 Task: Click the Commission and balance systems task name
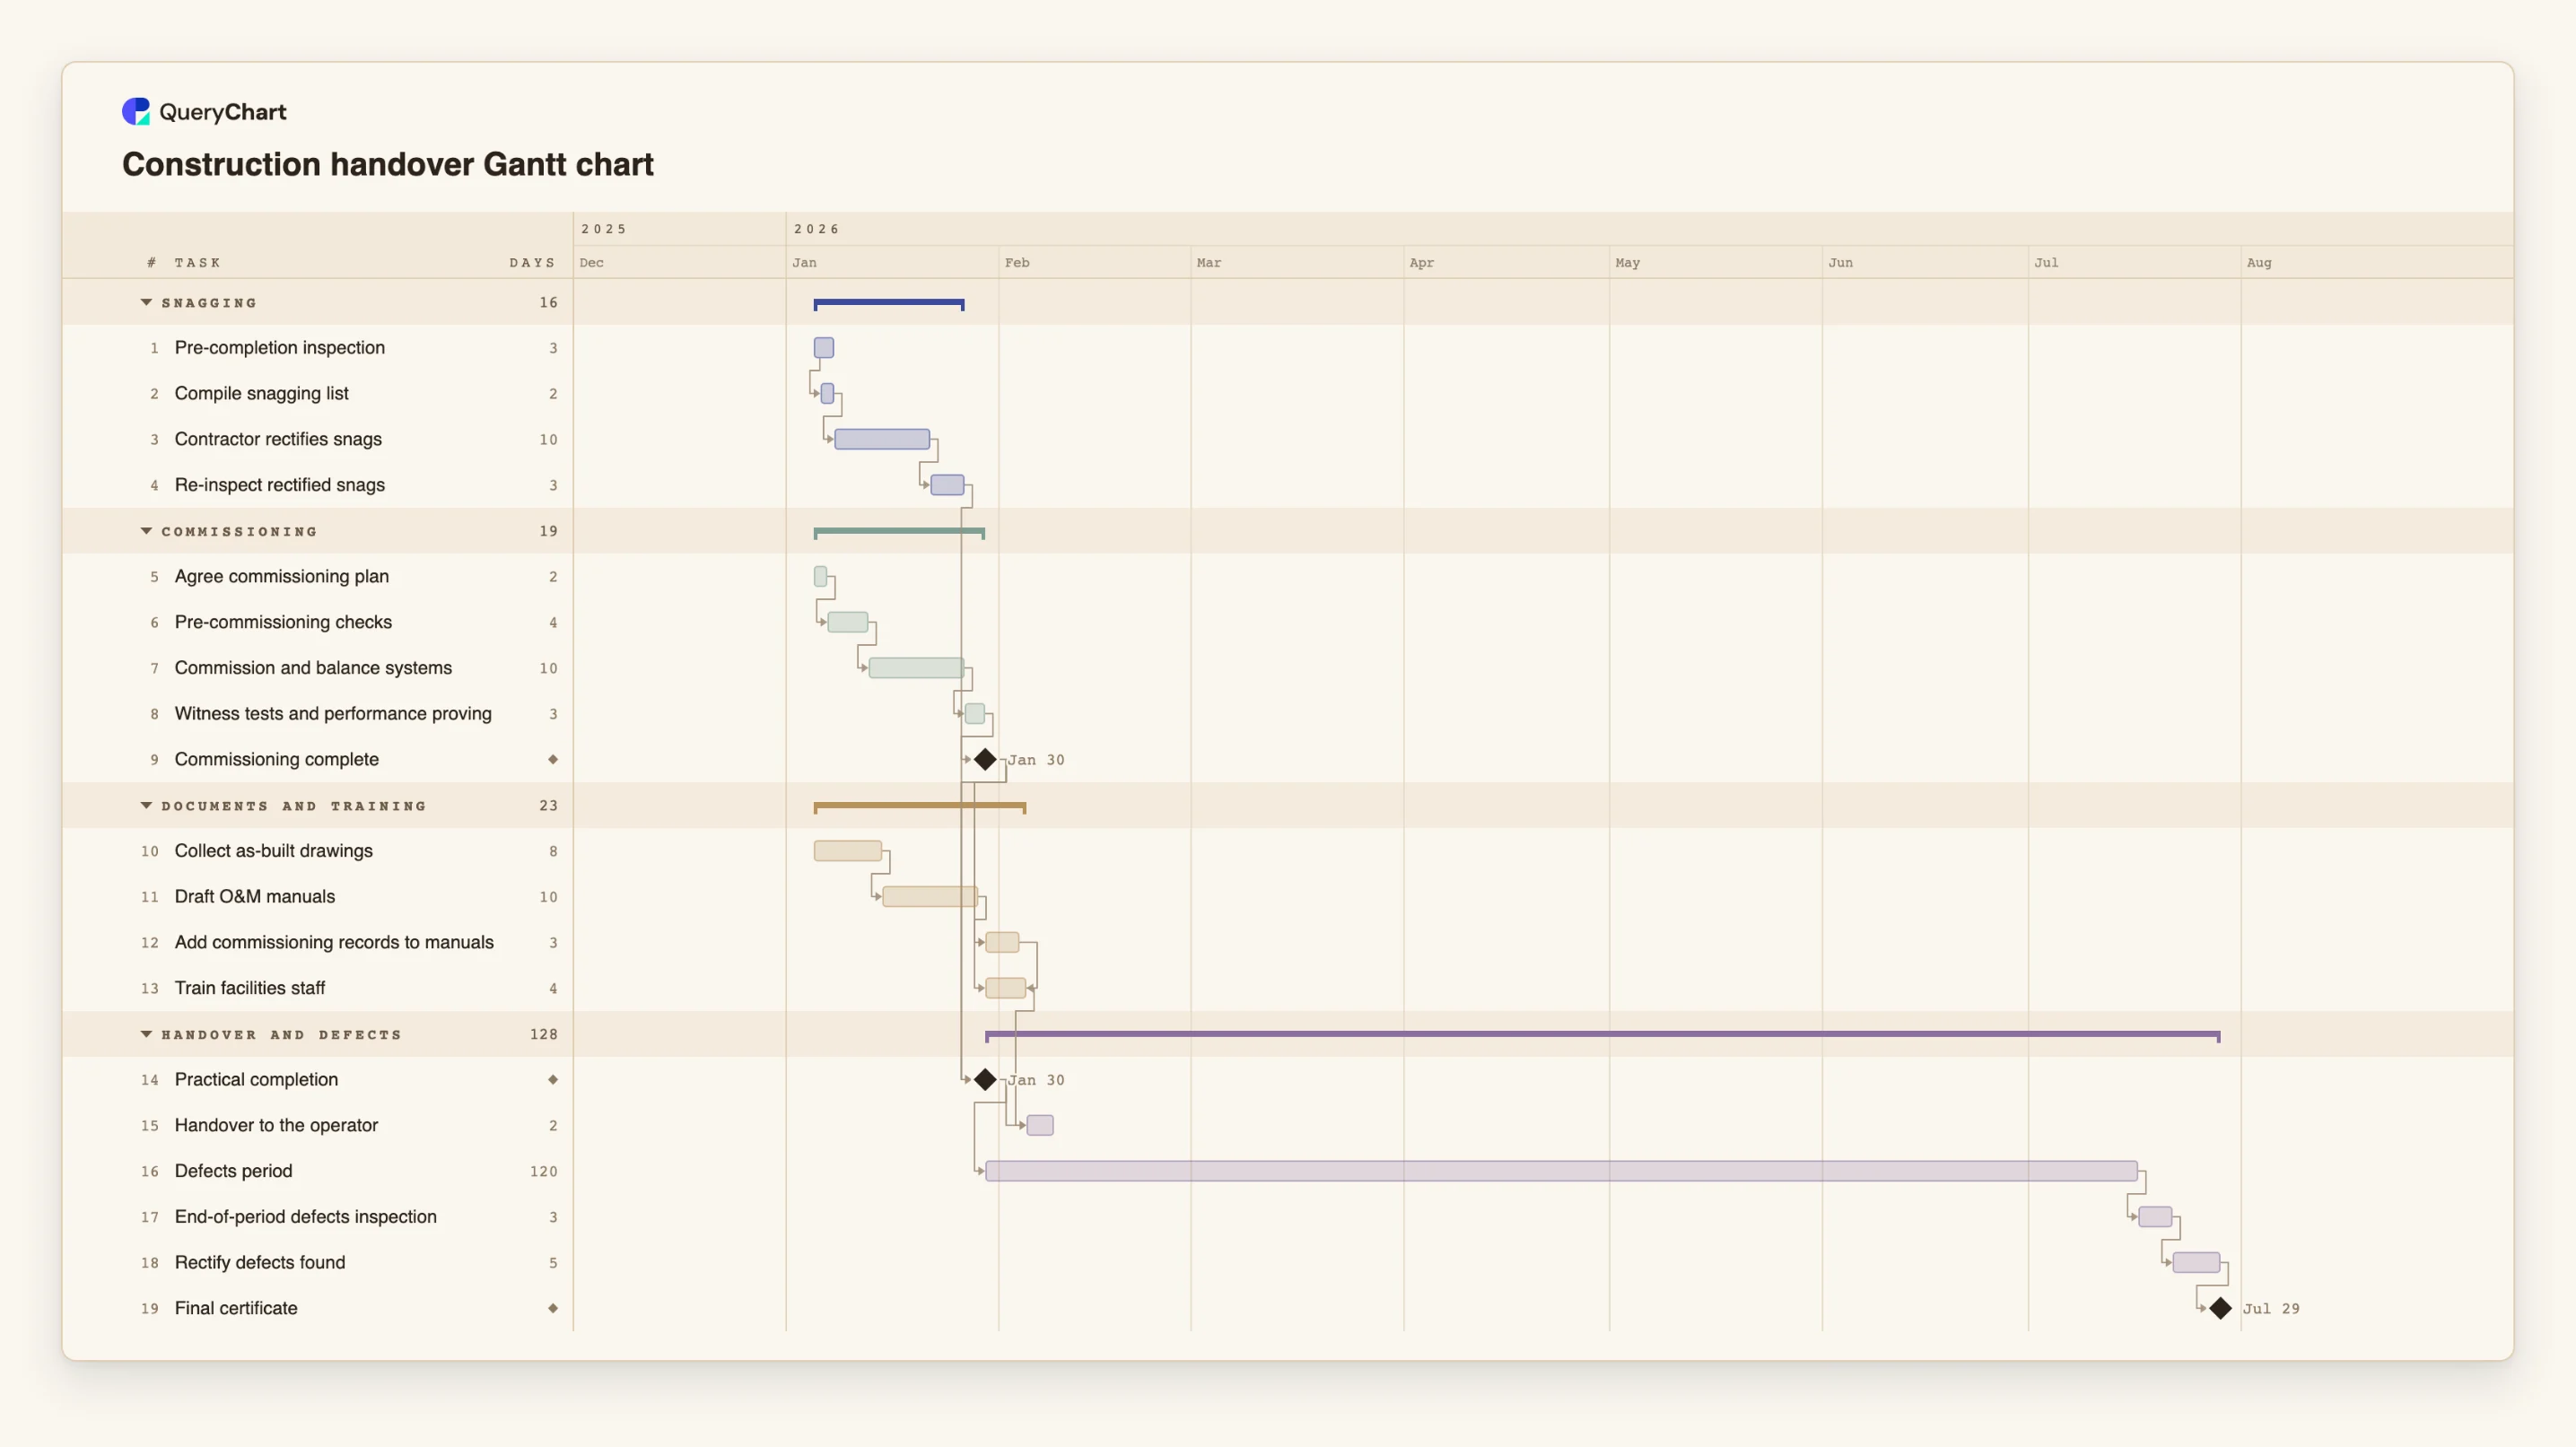[313, 668]
